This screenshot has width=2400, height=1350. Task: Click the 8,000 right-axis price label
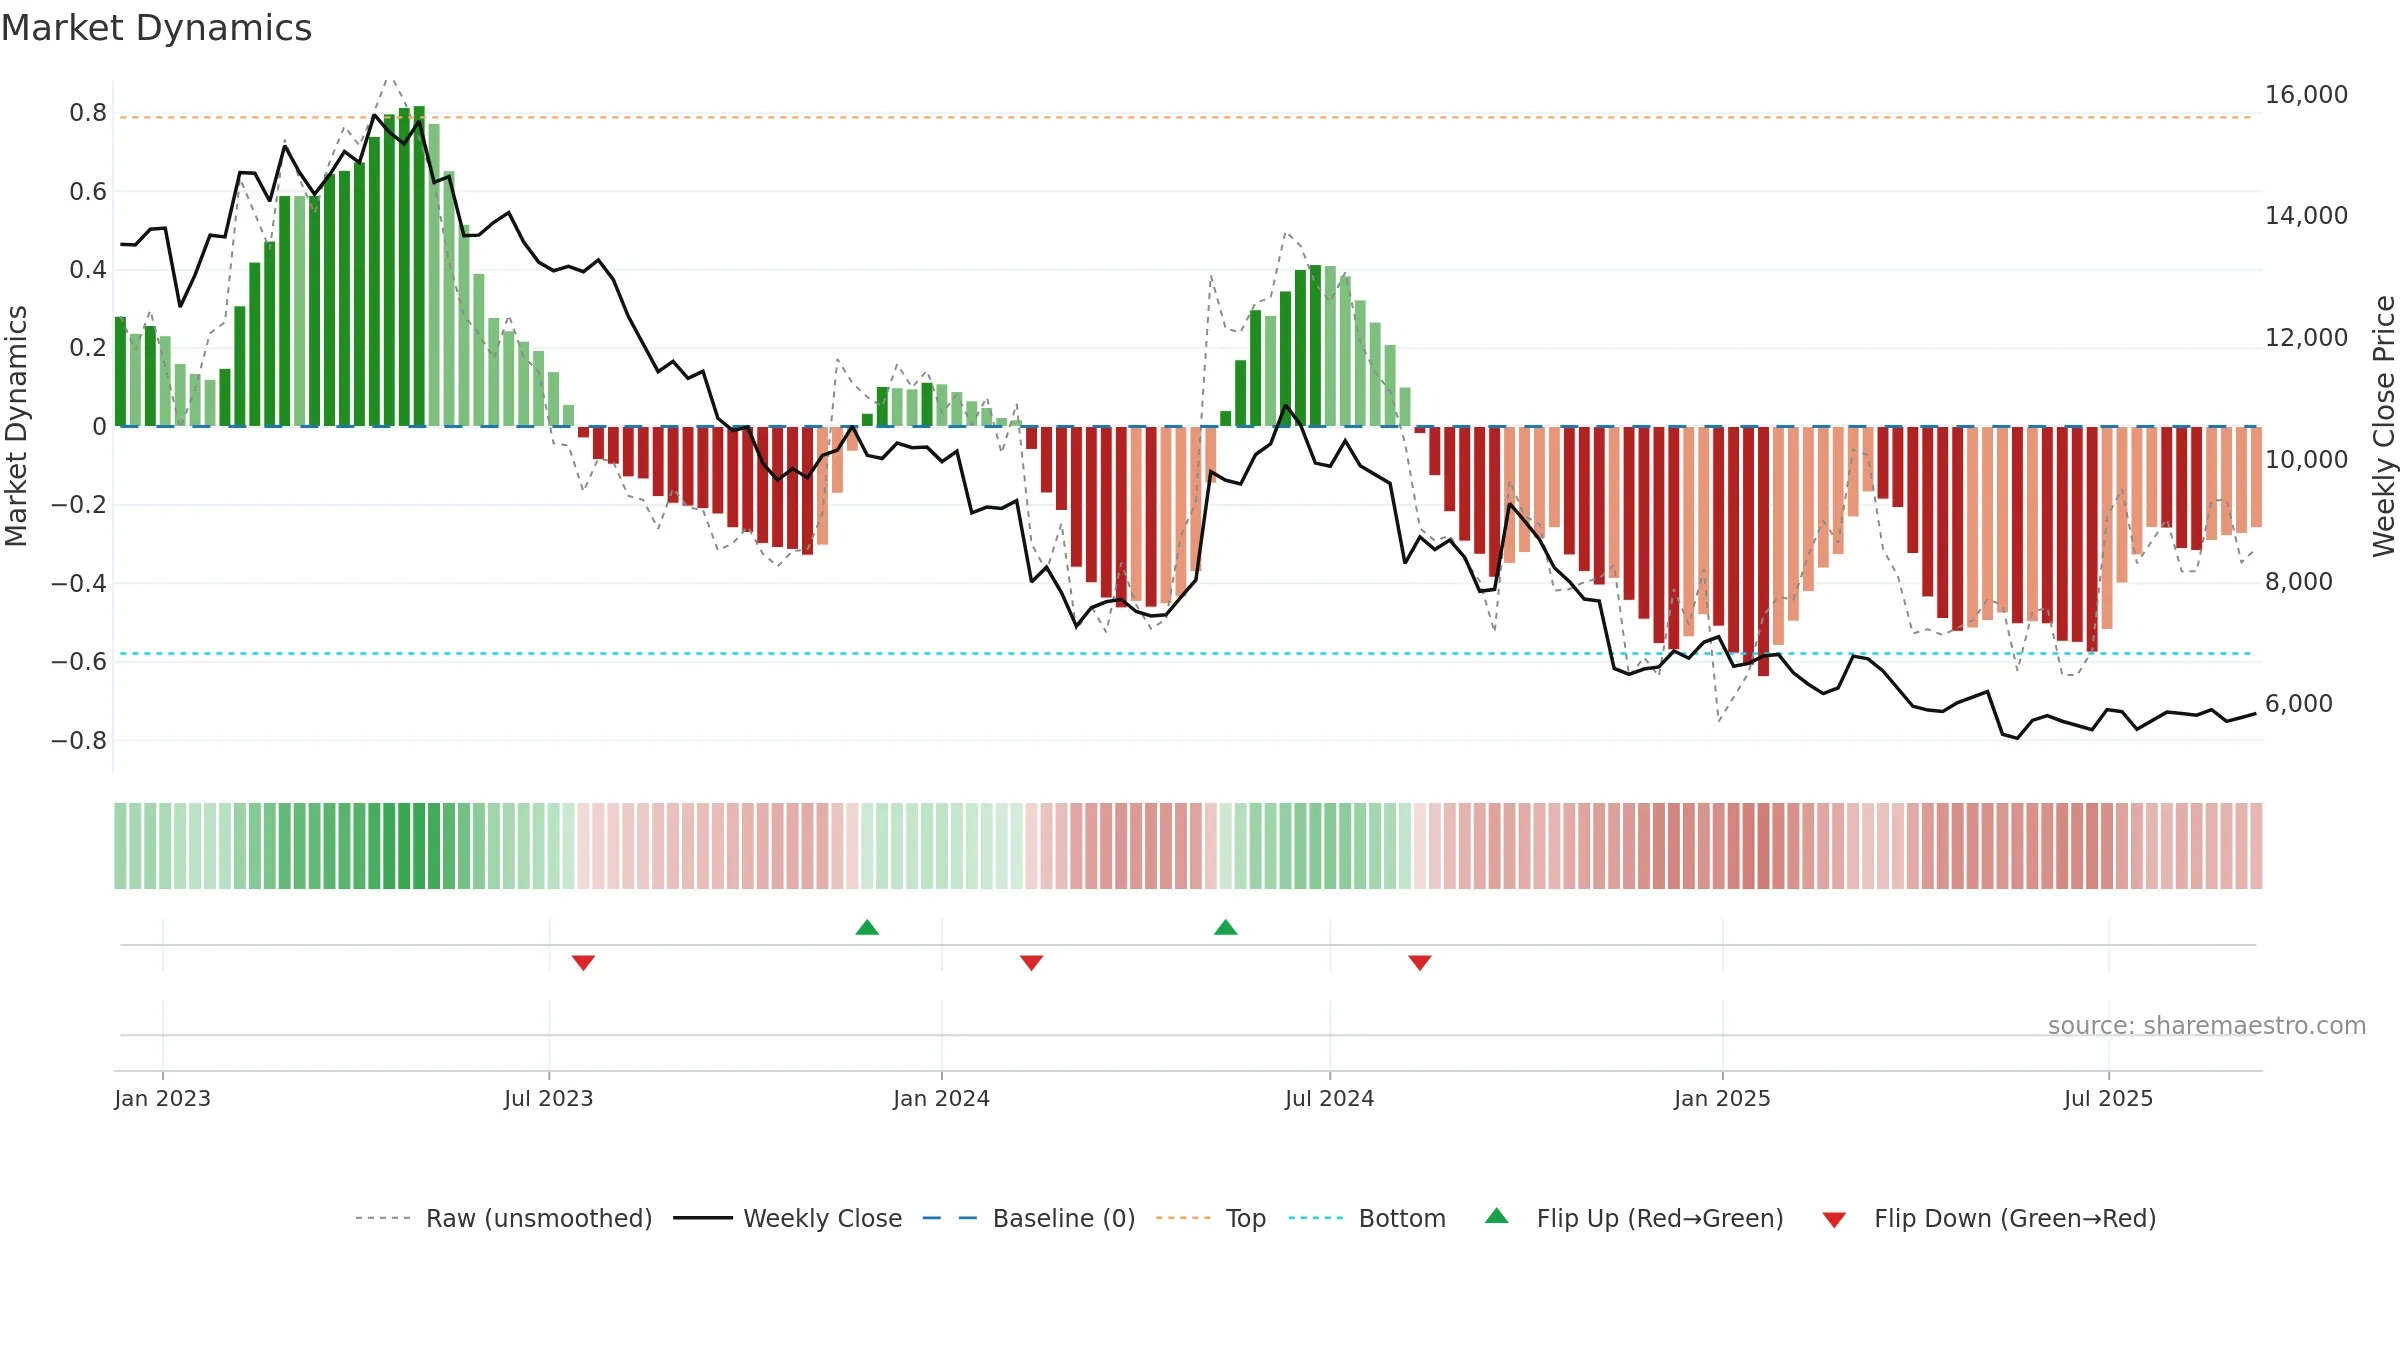pos(2298,582)
